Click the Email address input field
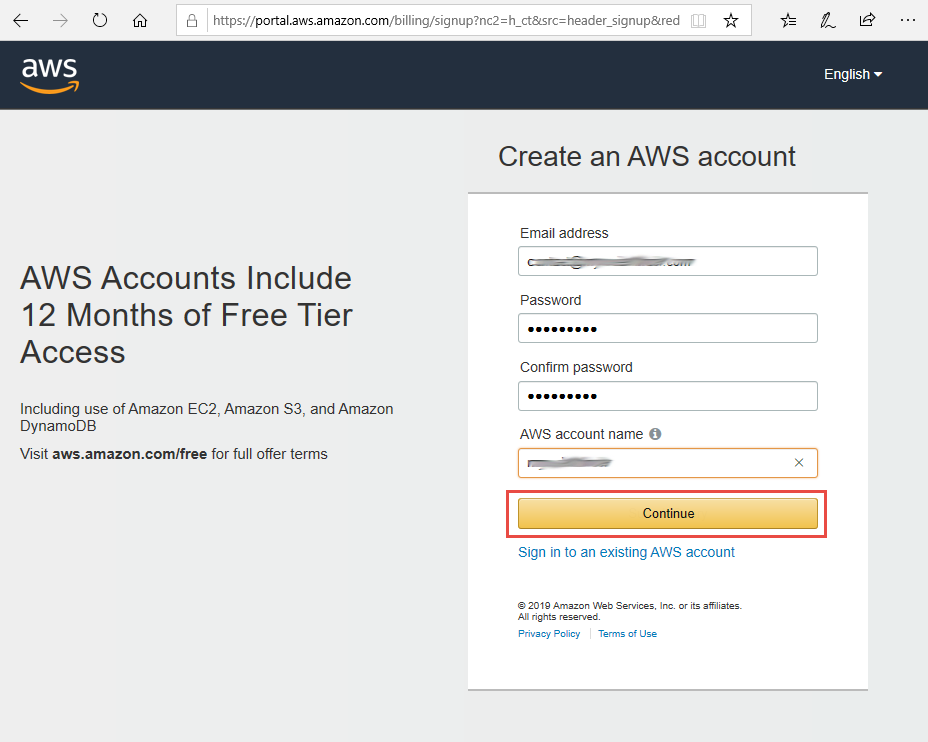The height and width of the screenshot is (742, 928). click(x=668, y=261)
